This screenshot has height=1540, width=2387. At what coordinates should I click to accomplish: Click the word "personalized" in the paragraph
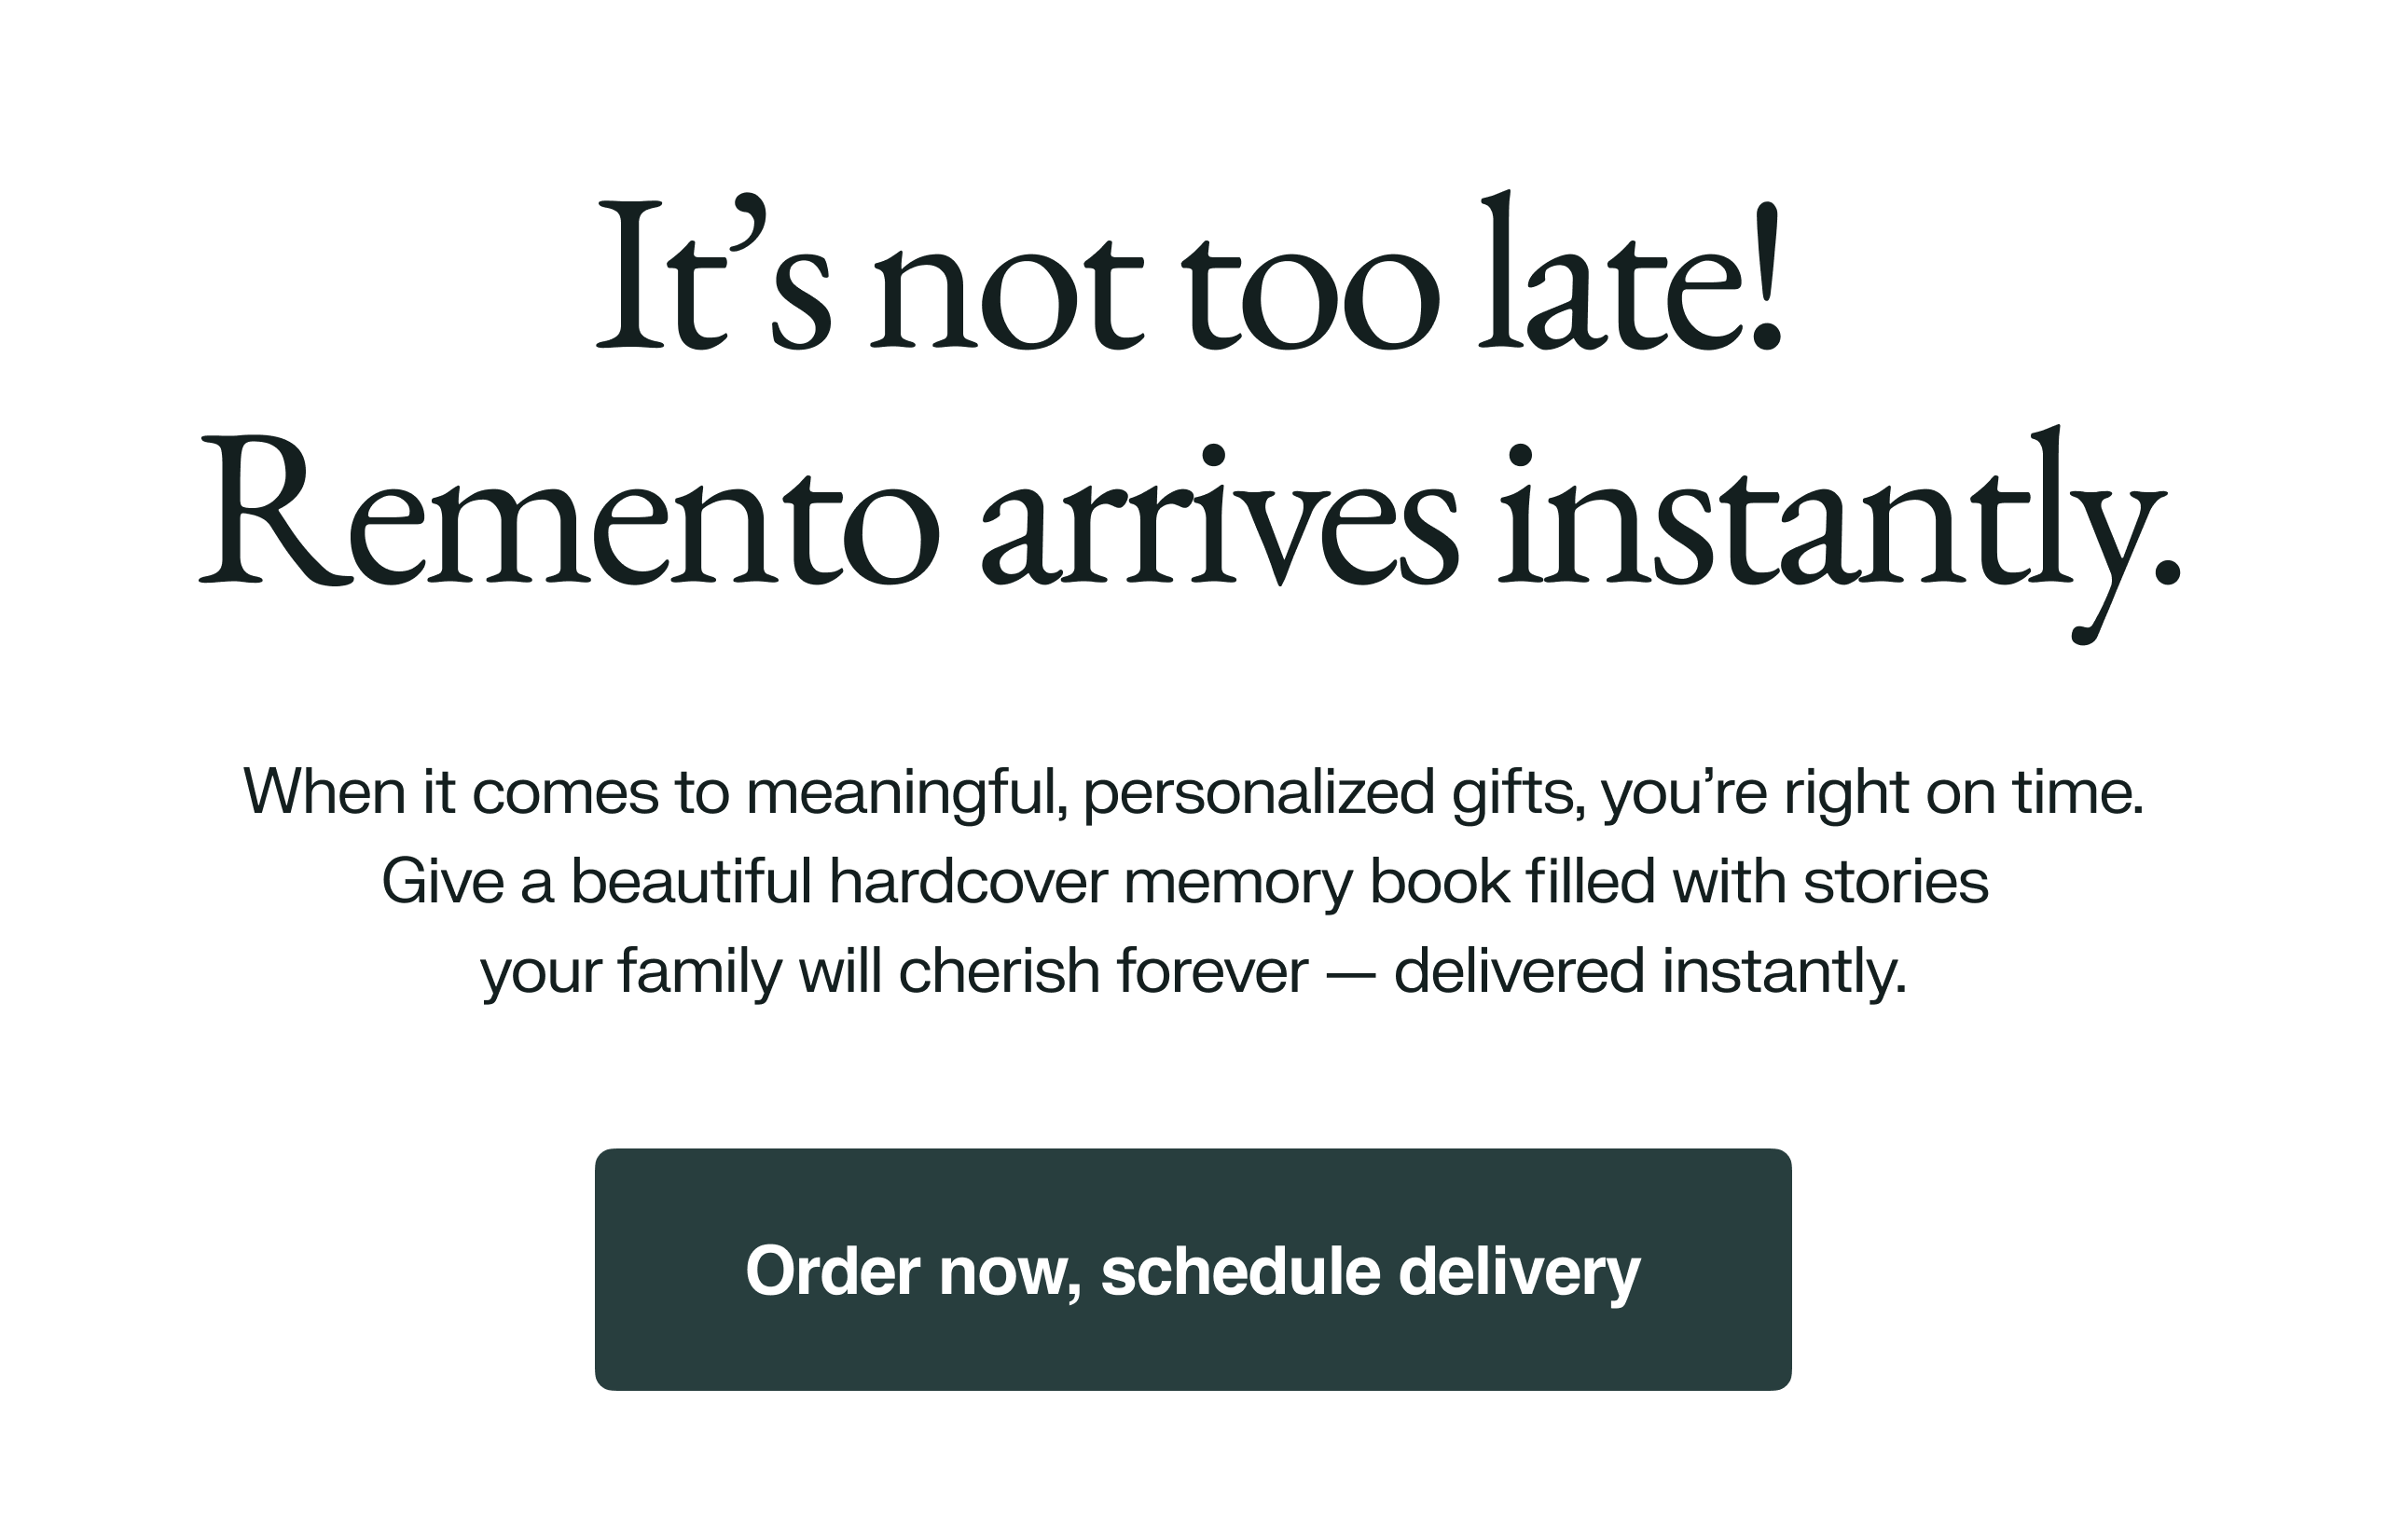[x=1259, y=792]
